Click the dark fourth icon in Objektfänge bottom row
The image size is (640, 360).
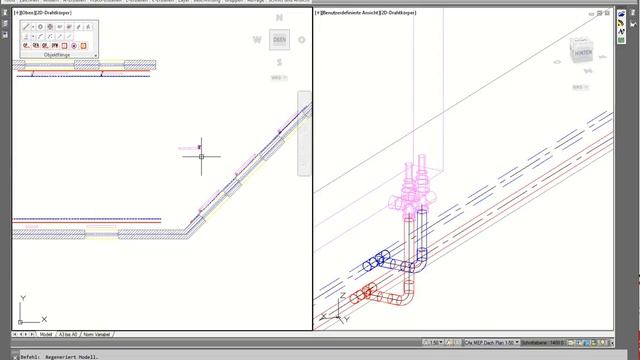(55, 46)
